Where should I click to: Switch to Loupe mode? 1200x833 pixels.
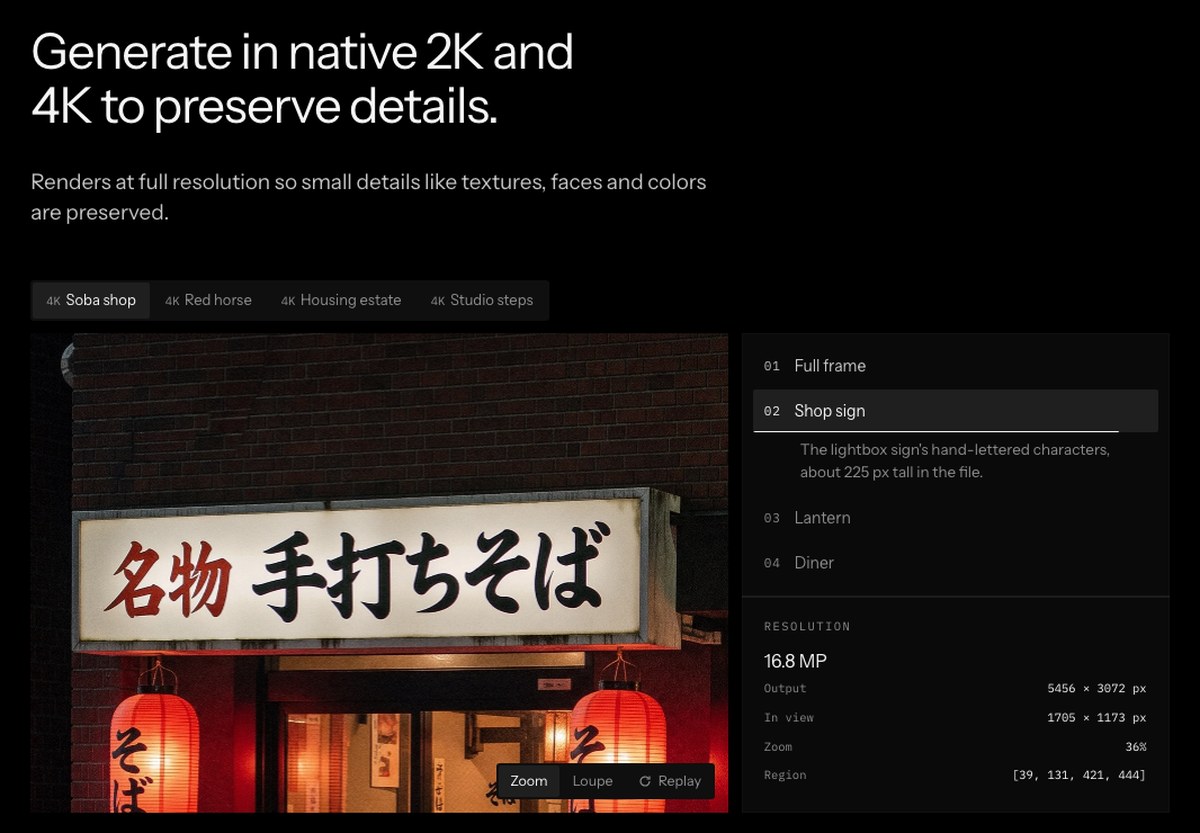click(592, 781)
